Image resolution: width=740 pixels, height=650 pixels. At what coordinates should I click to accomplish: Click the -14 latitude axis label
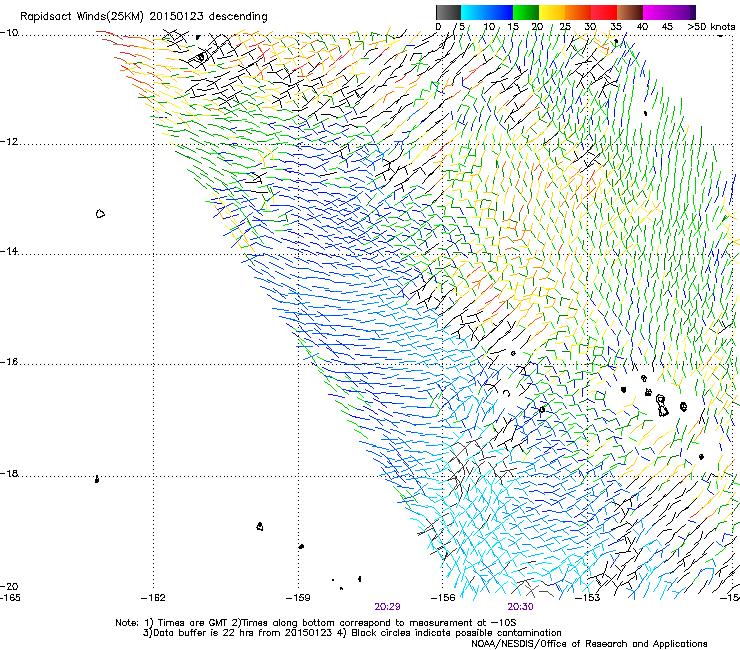(9, 251)
